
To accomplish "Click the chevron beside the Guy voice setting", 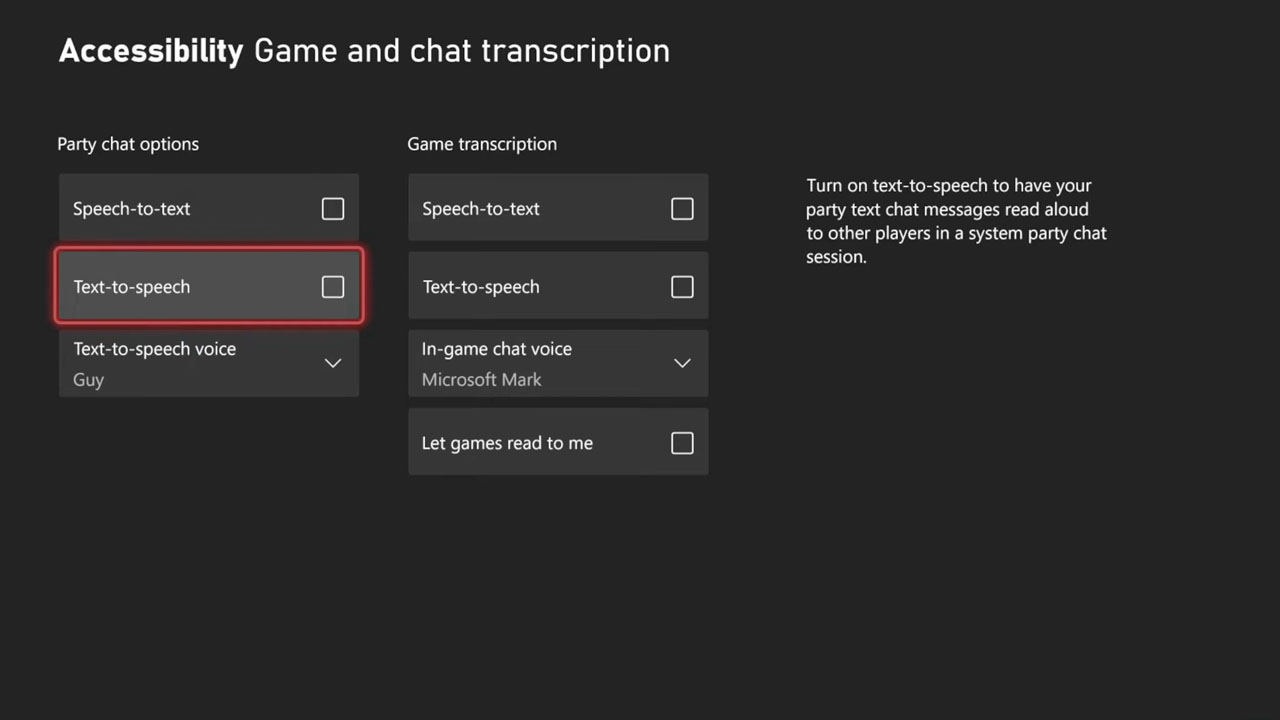I will 332,363.
